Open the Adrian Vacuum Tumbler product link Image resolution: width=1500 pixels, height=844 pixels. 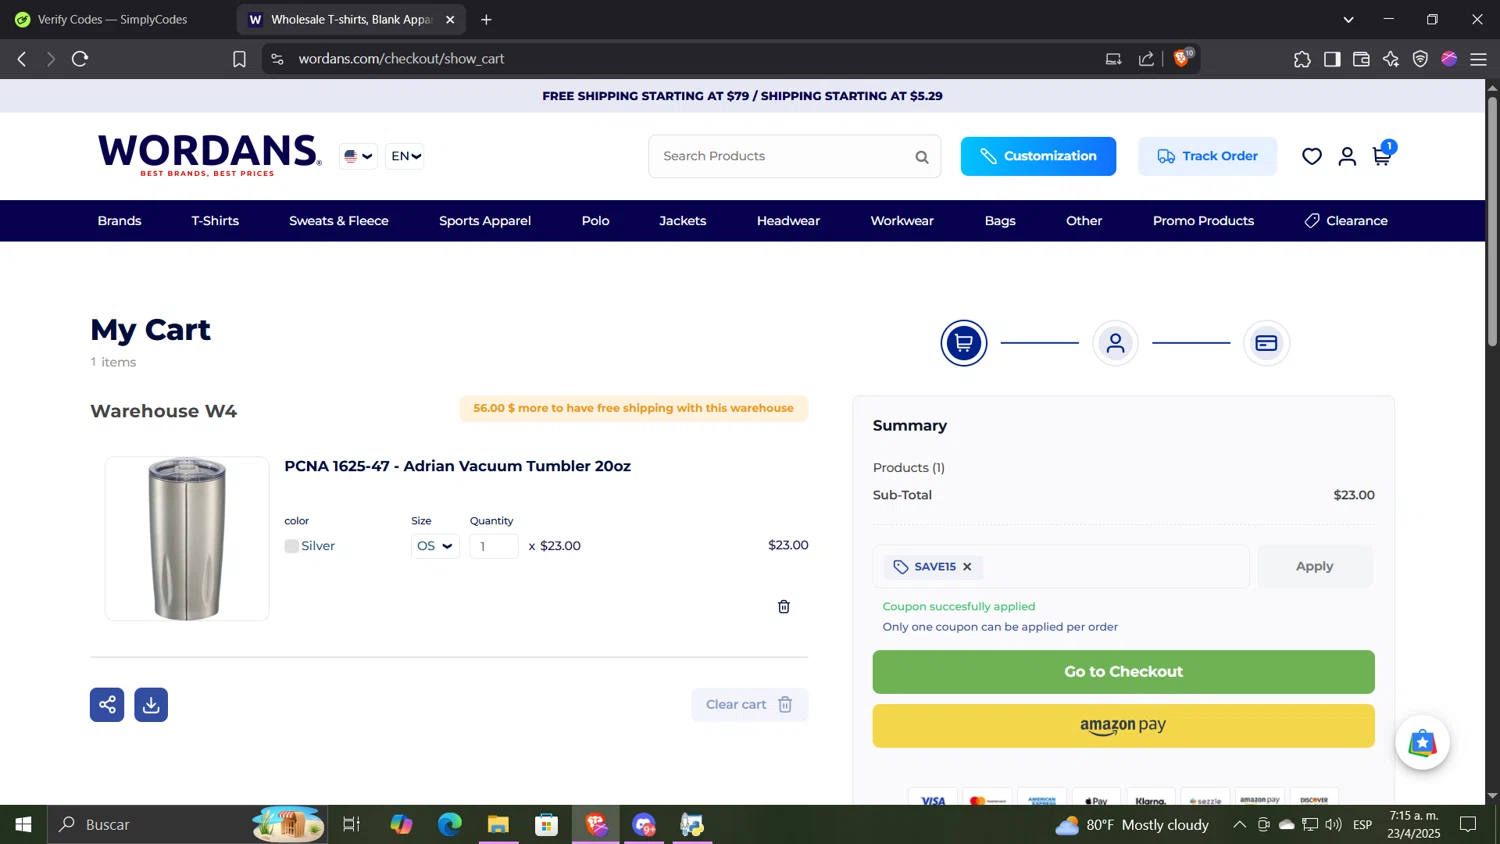(457, 466)
